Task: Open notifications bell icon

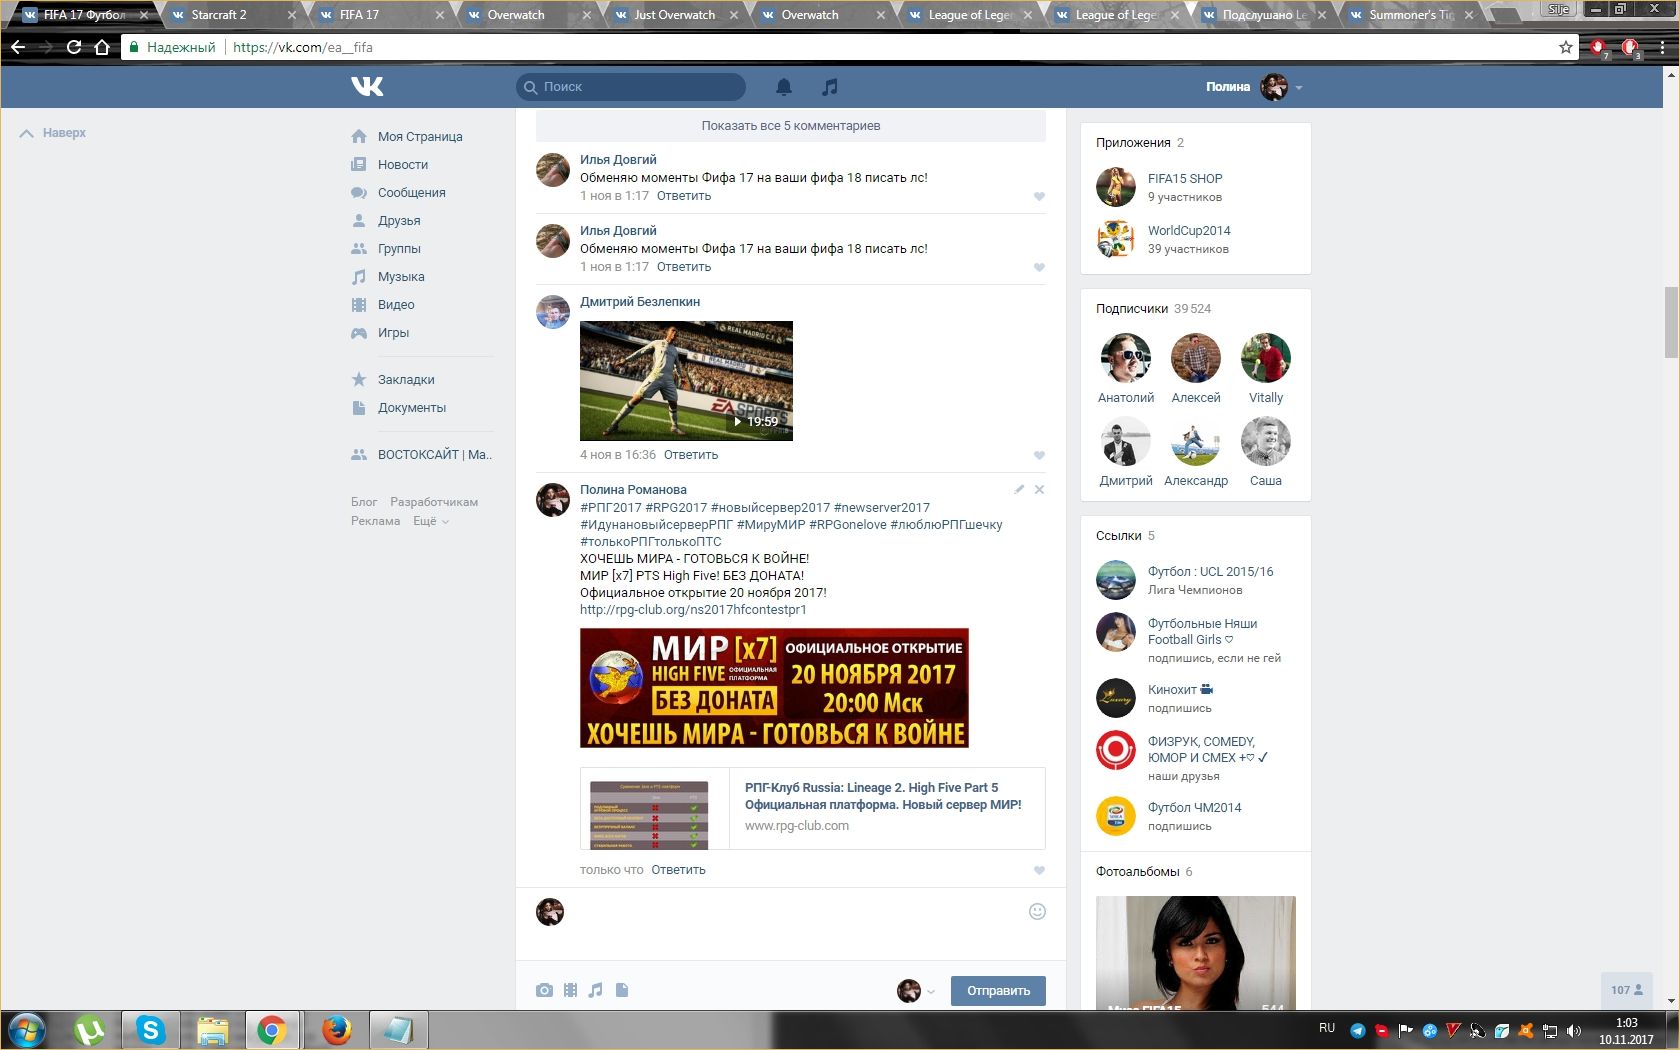Action: click(x=784, y=87)
